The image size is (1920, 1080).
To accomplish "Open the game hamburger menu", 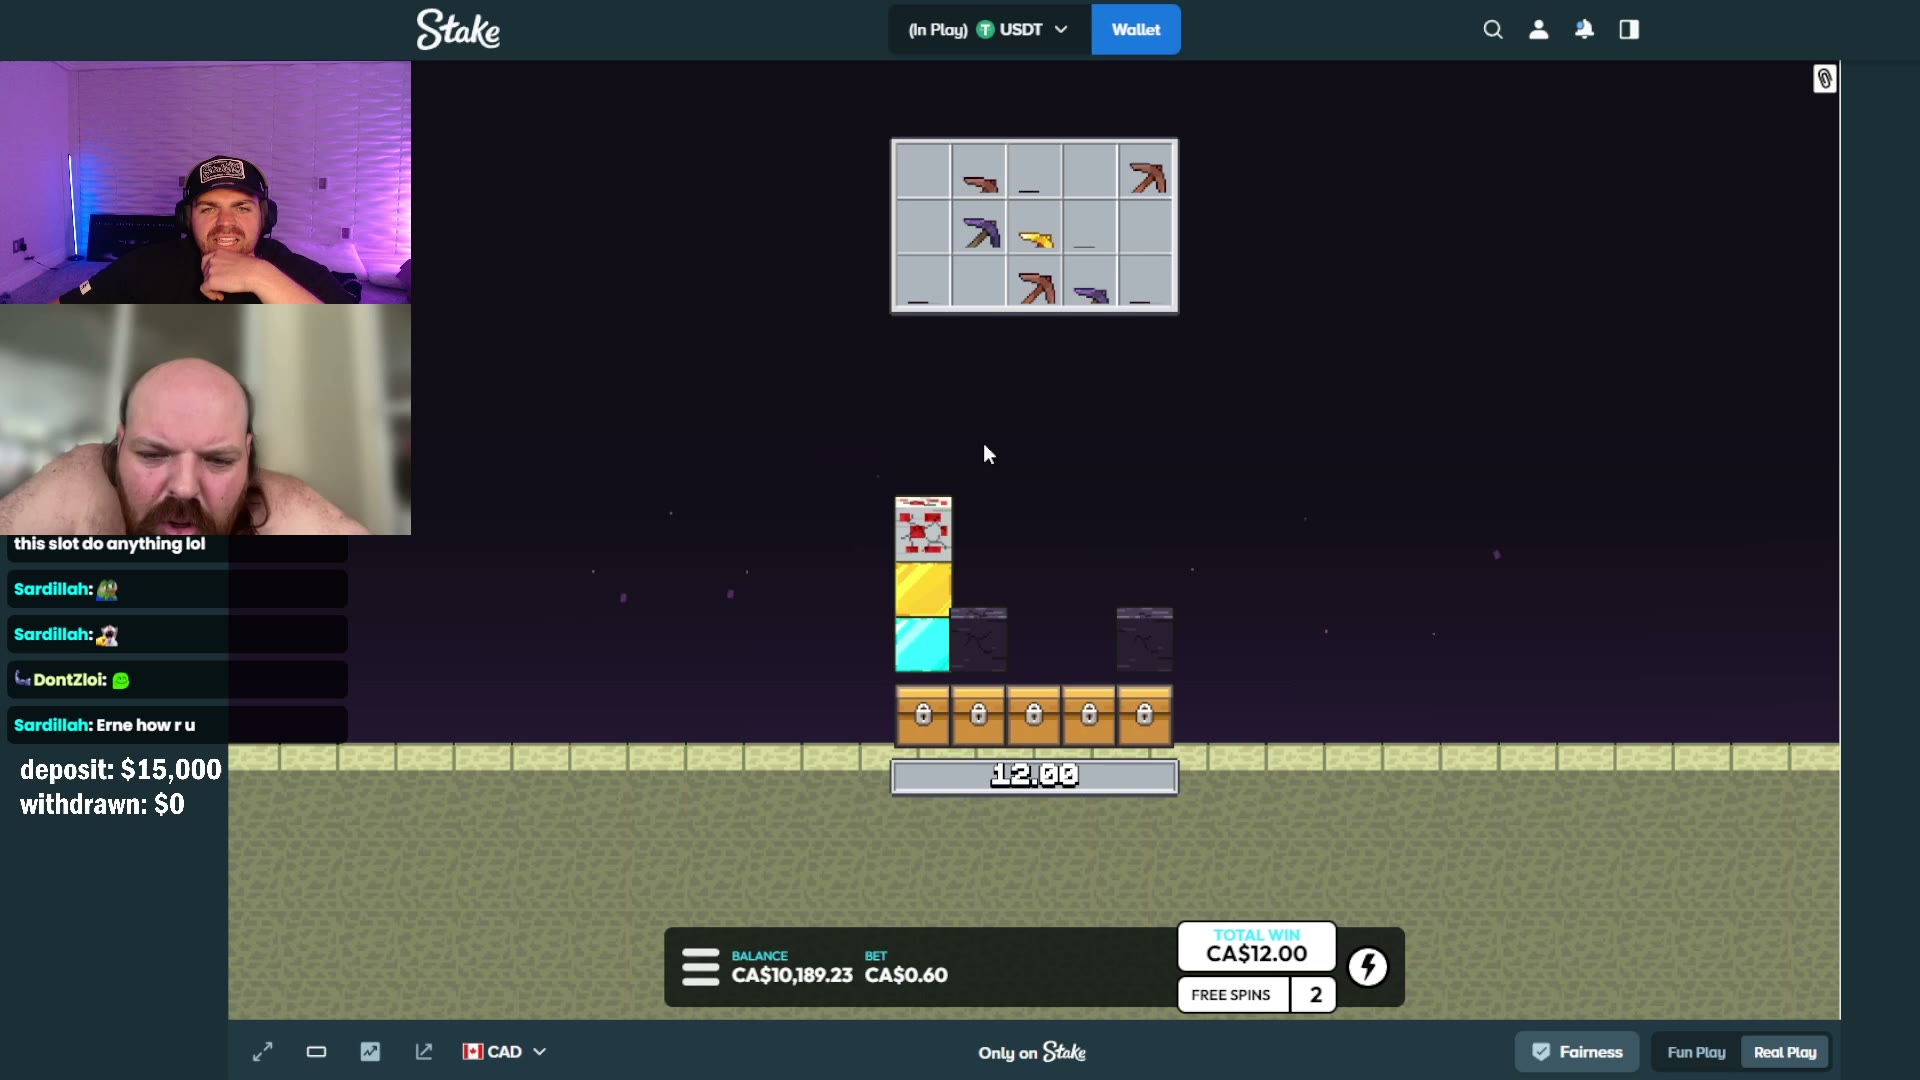I will pos(700,967).
